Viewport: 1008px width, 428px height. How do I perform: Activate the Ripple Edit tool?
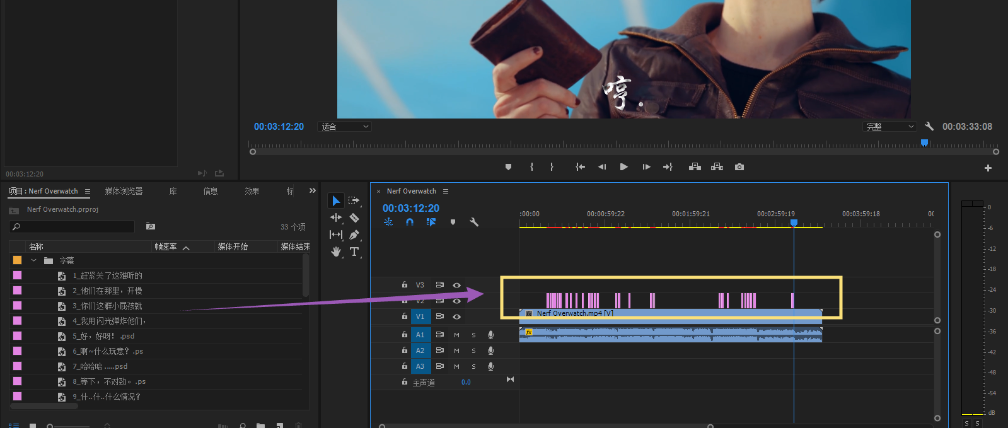click(336, 217)
